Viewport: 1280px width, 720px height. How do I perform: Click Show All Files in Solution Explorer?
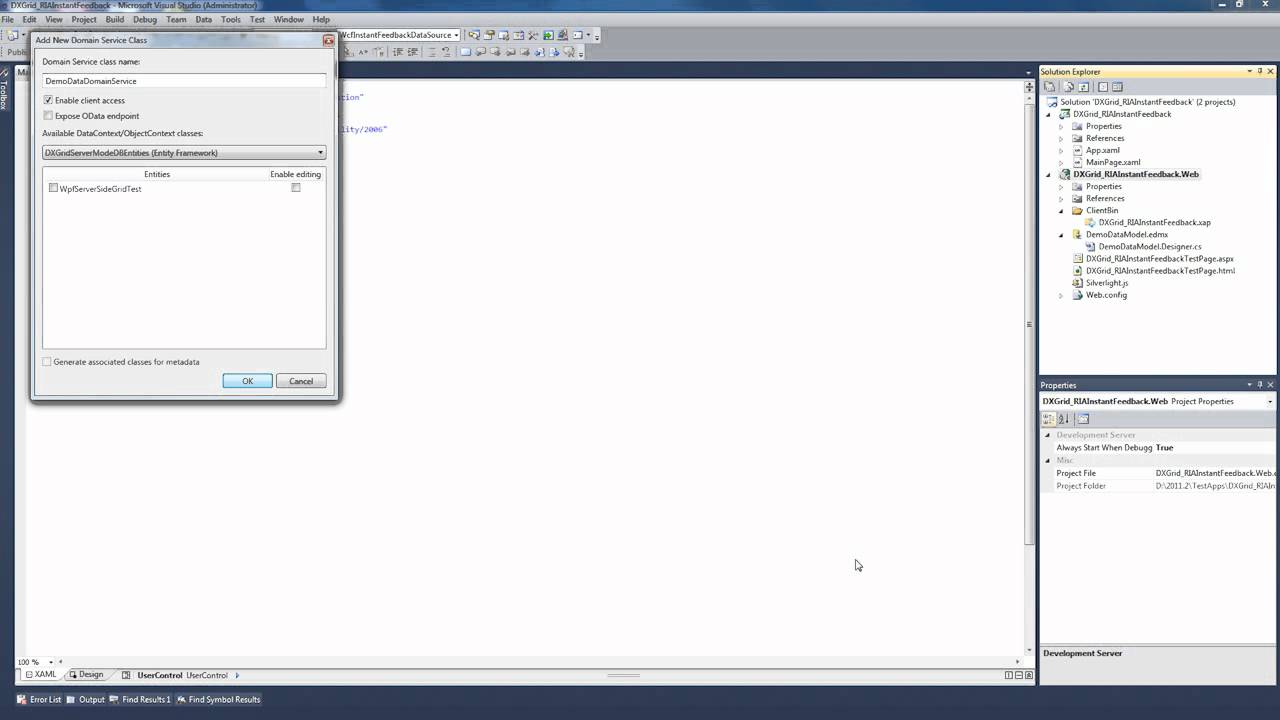(x=1068, y=87)
